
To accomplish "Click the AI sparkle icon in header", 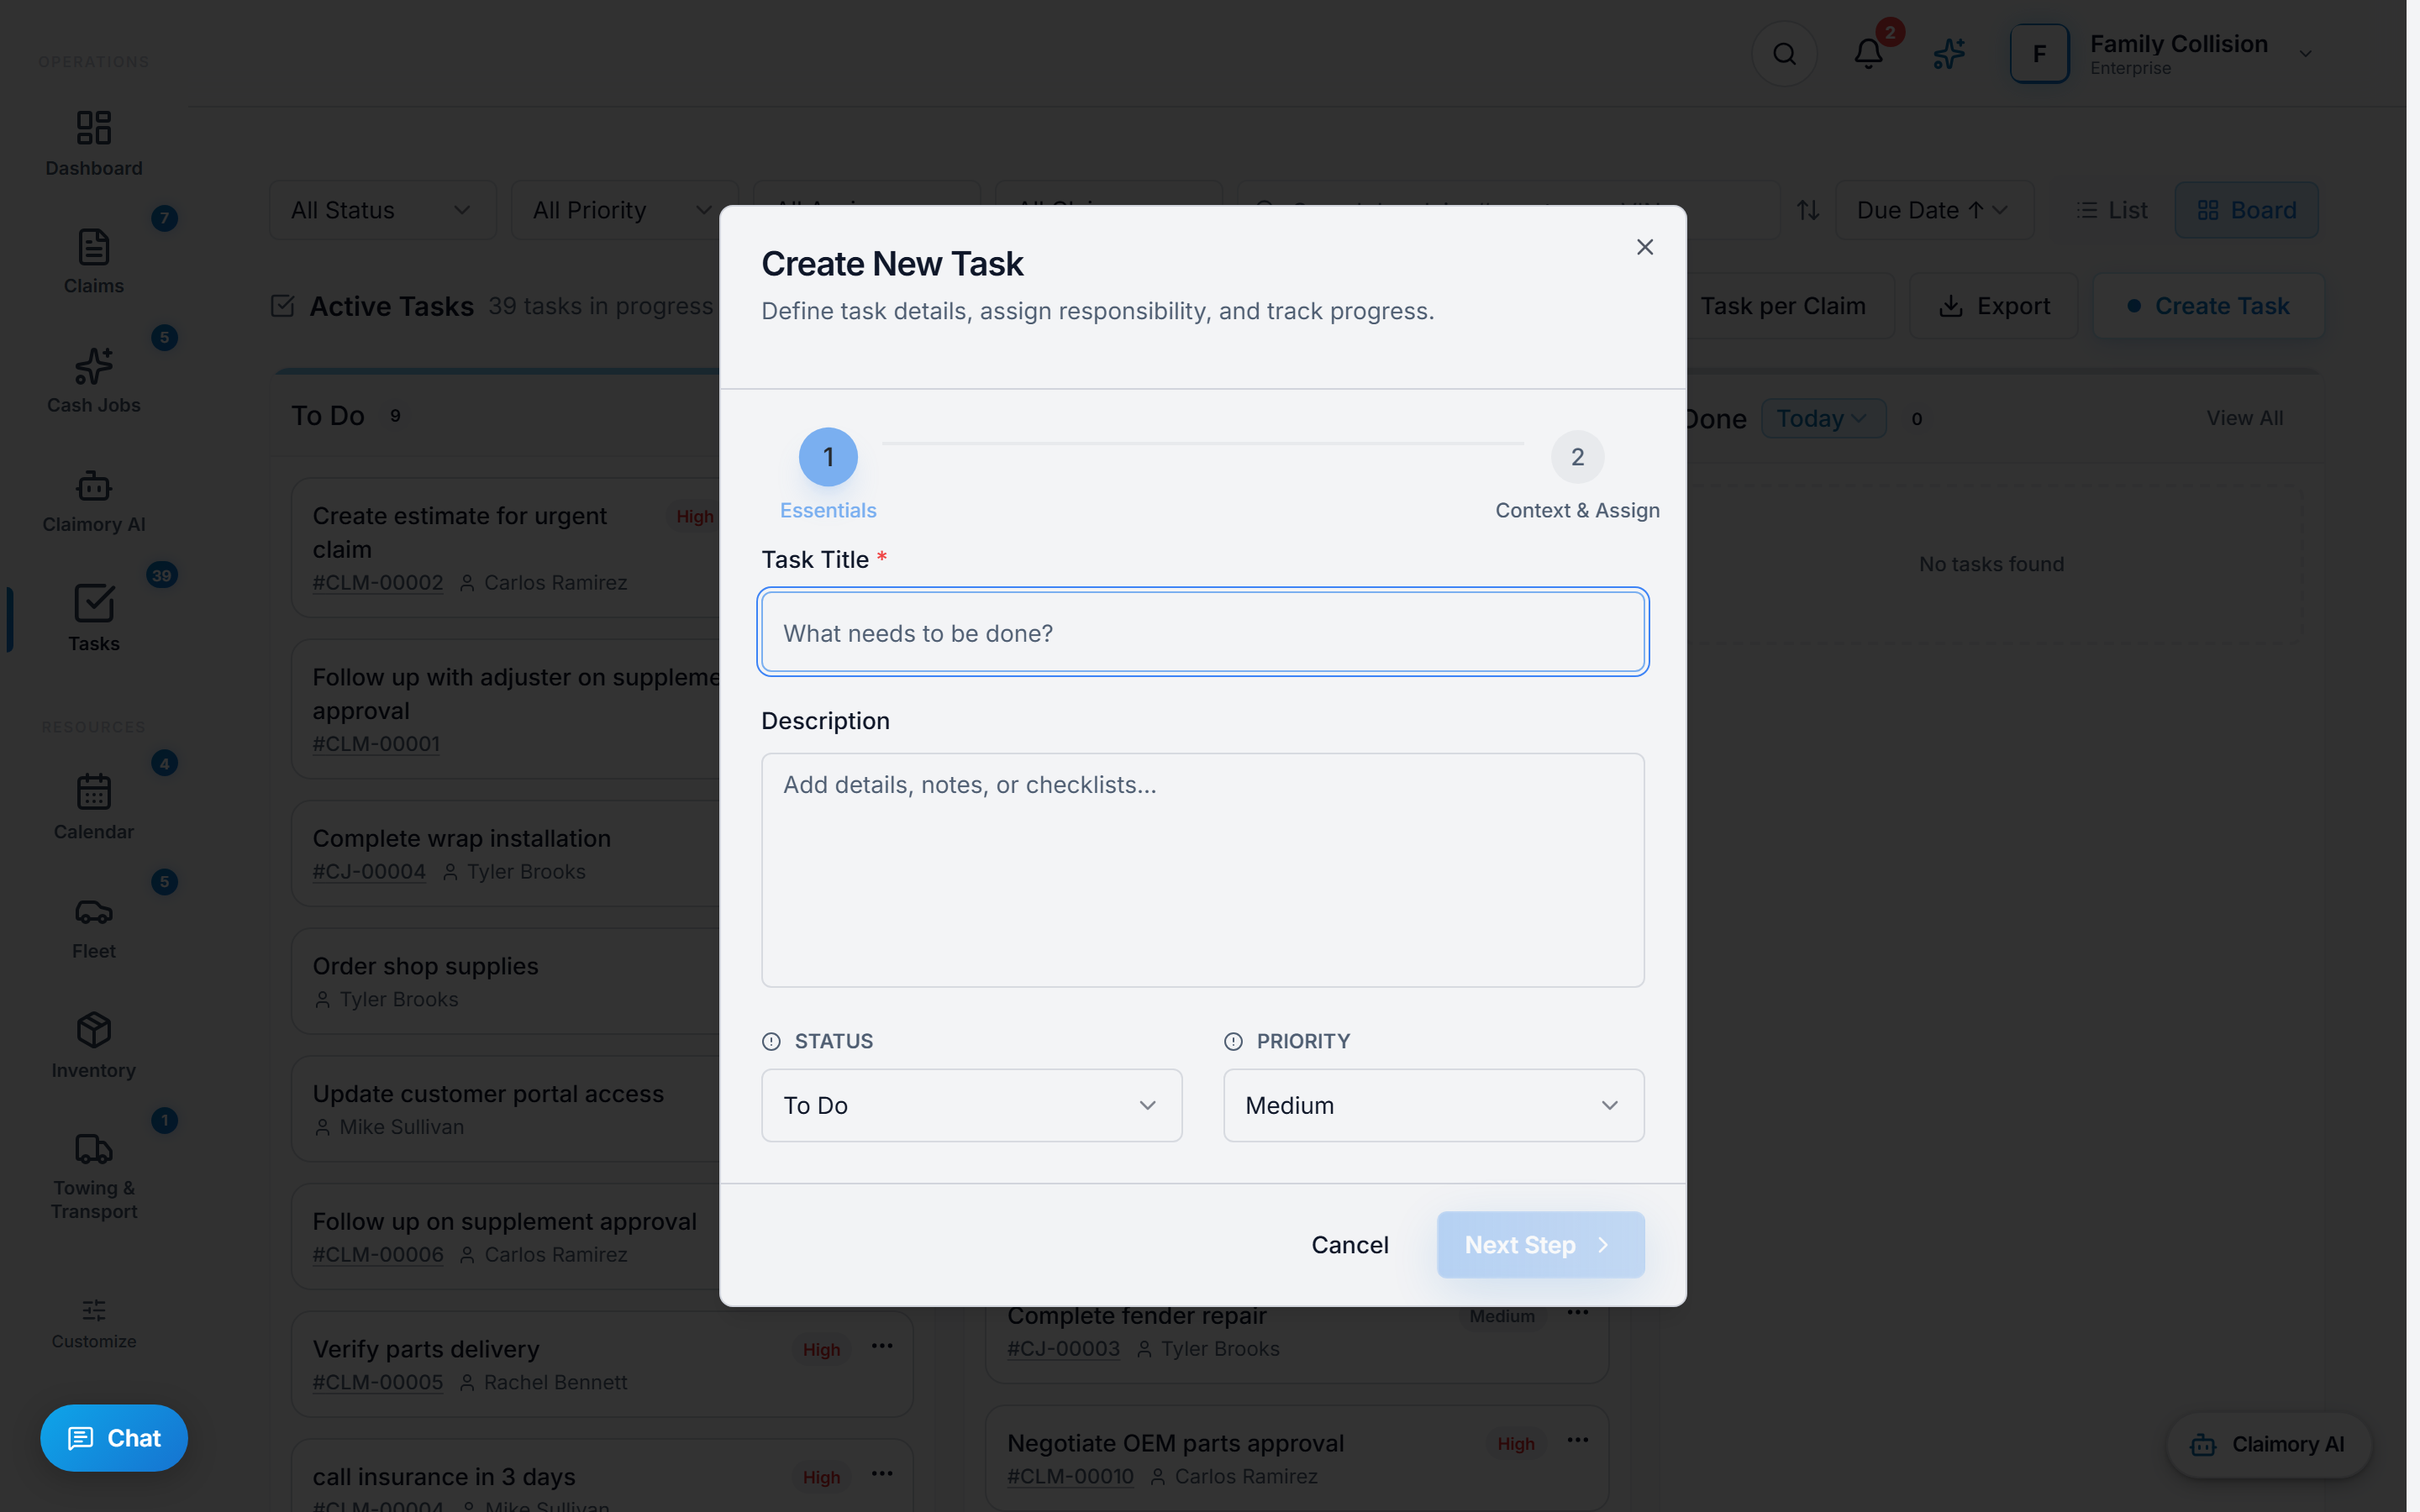I will 1949,53.
